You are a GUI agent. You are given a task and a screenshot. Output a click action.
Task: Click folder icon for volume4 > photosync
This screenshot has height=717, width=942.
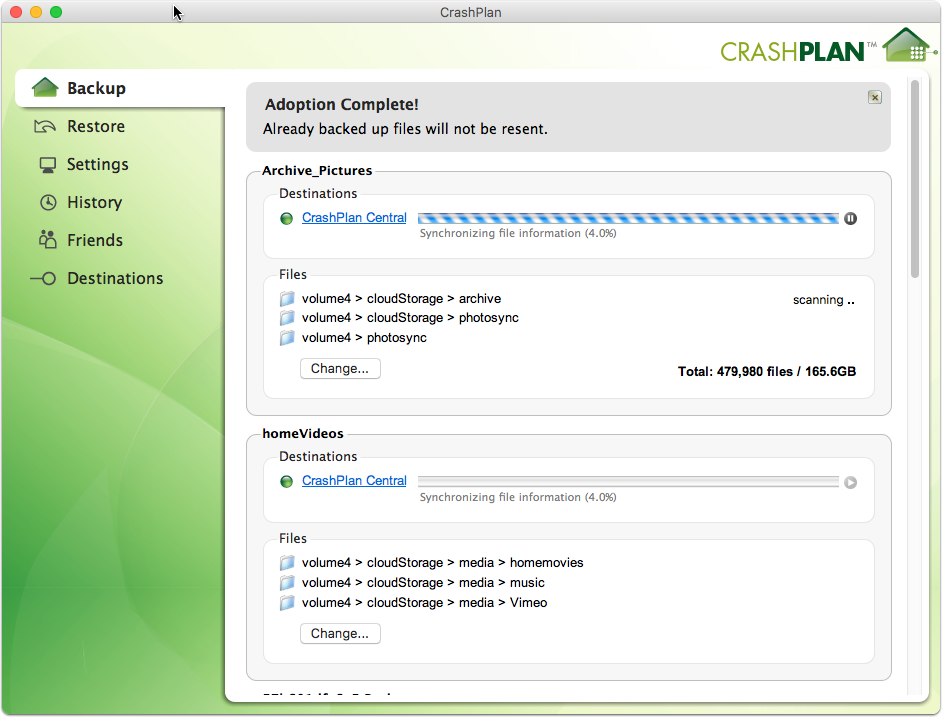click(287, 338)
